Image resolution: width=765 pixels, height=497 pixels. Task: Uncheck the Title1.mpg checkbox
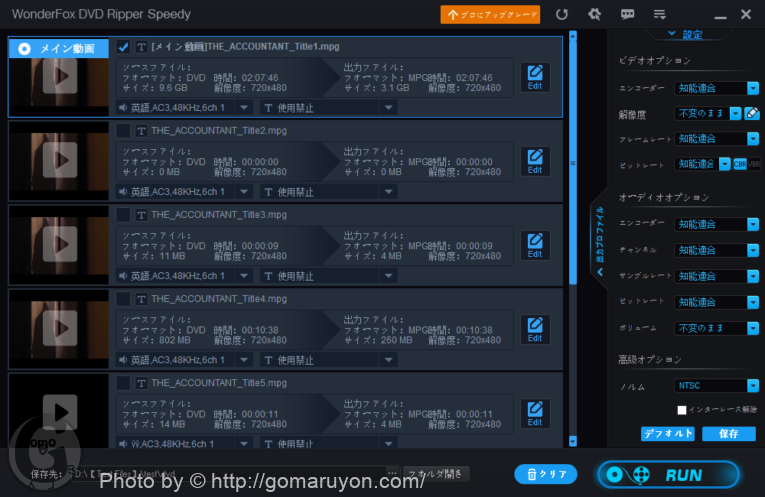pyautogui.click(x=123, y=47)
